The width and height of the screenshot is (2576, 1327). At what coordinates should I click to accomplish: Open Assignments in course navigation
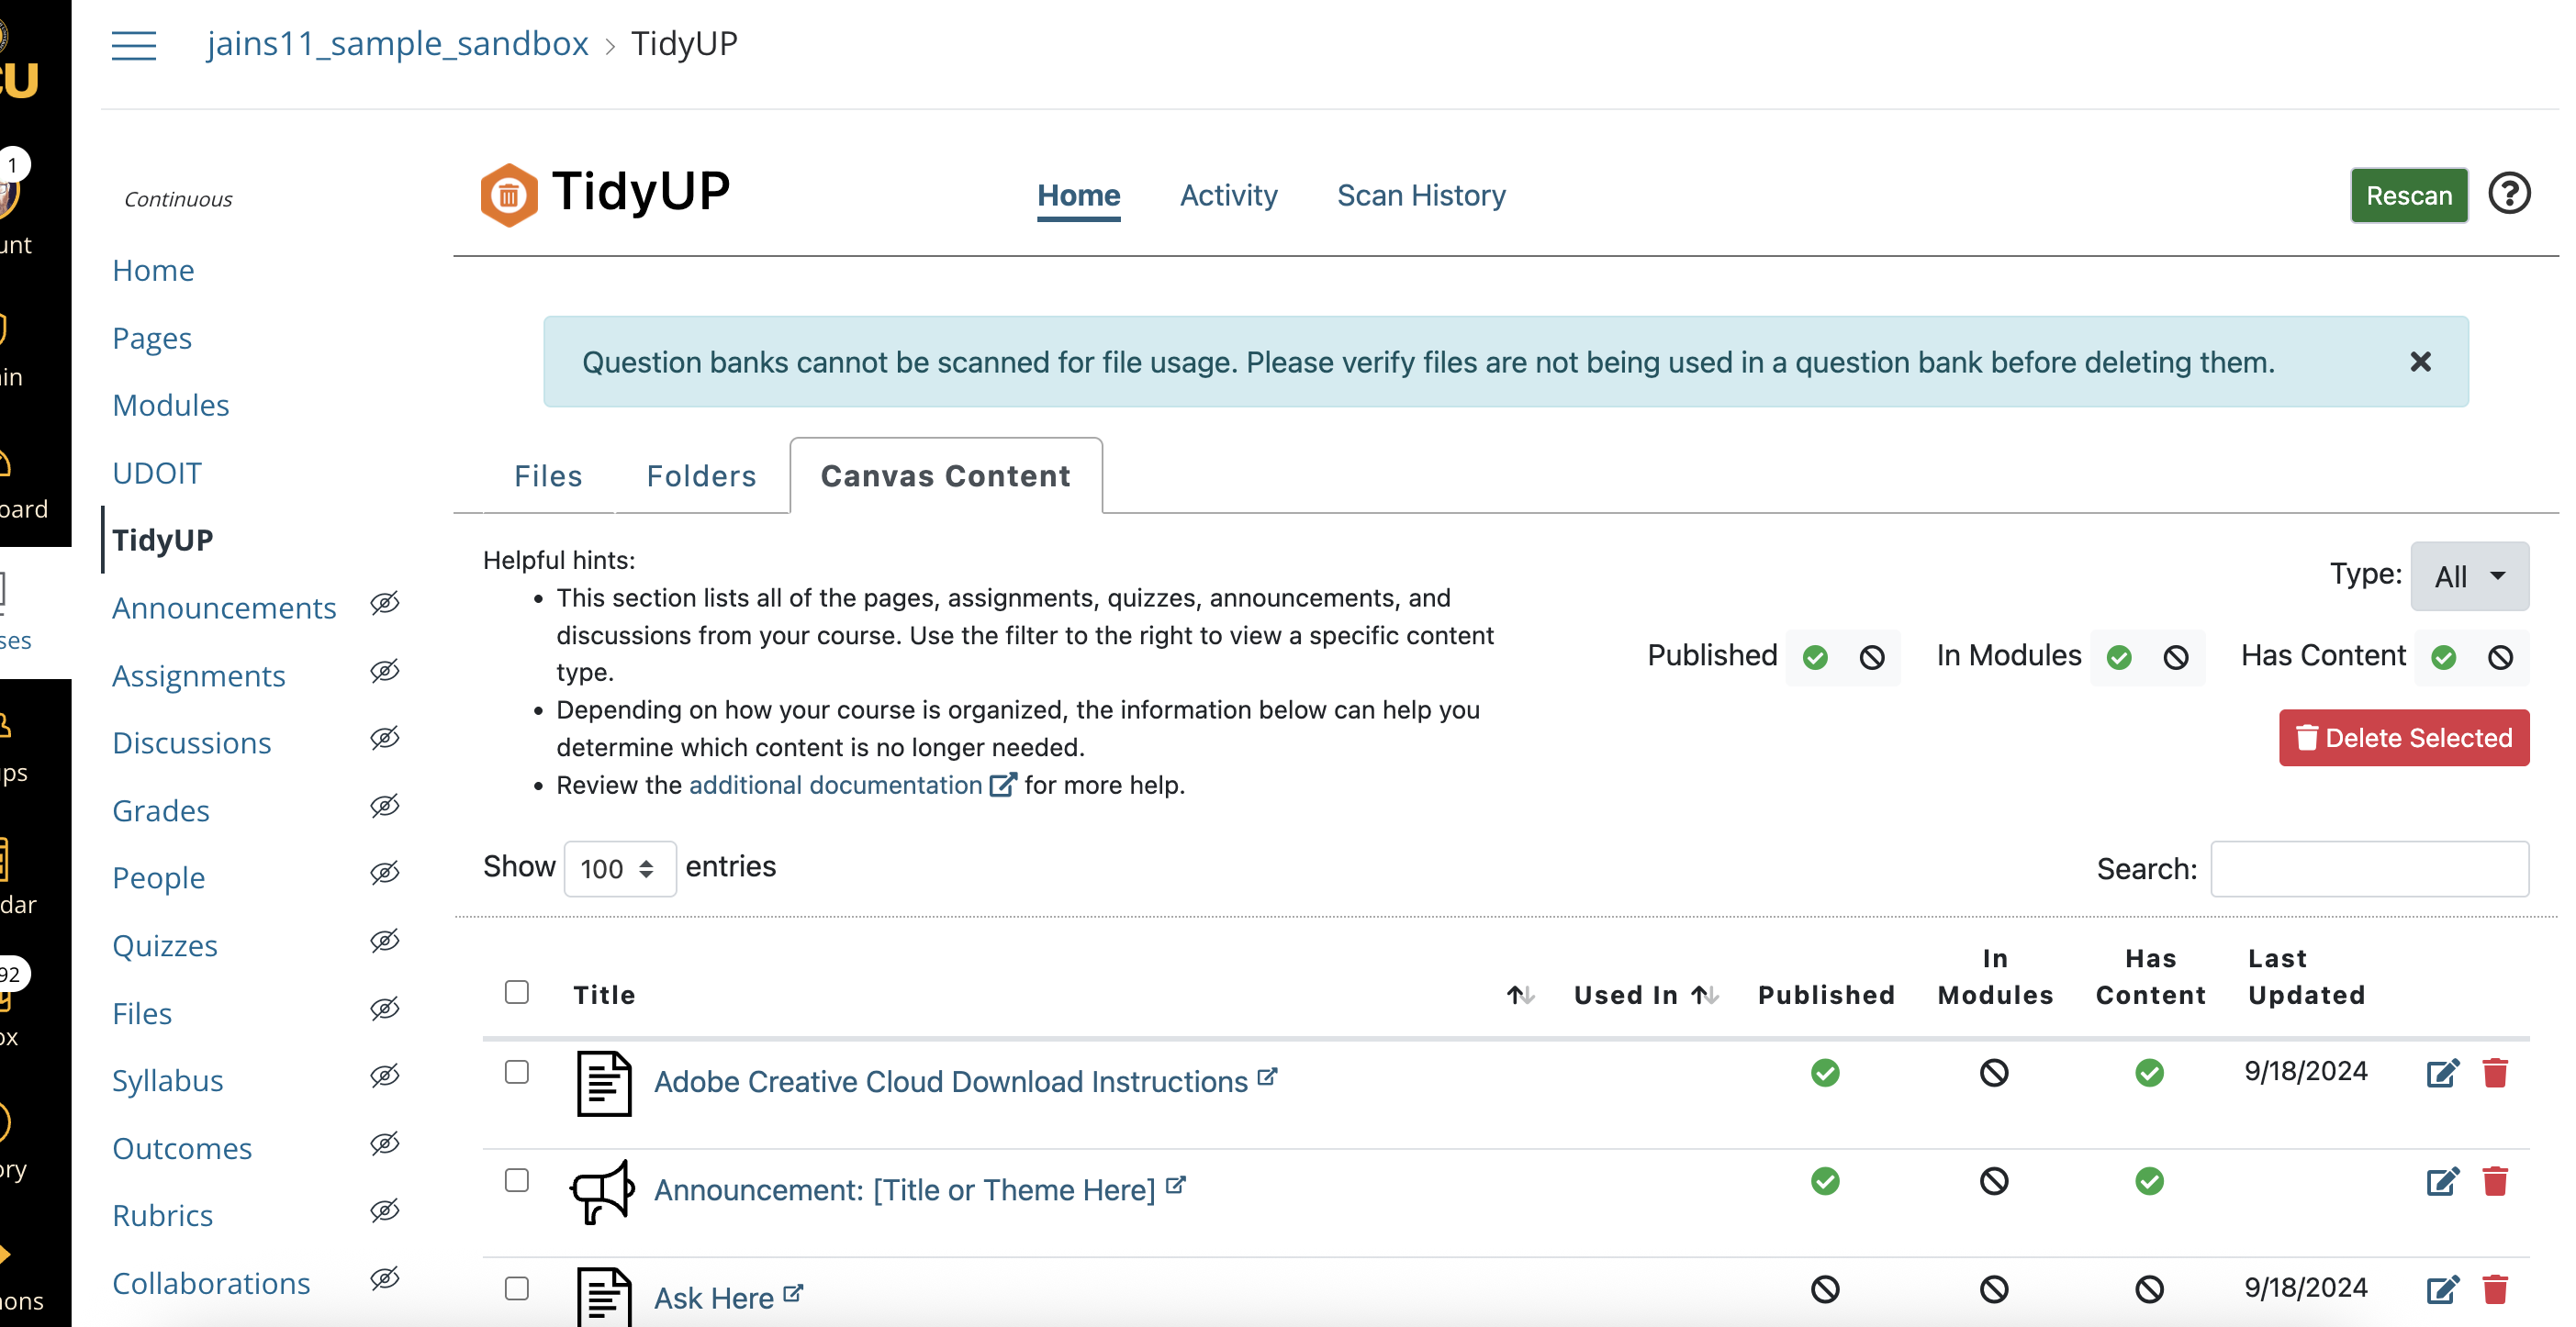(199, 676)
